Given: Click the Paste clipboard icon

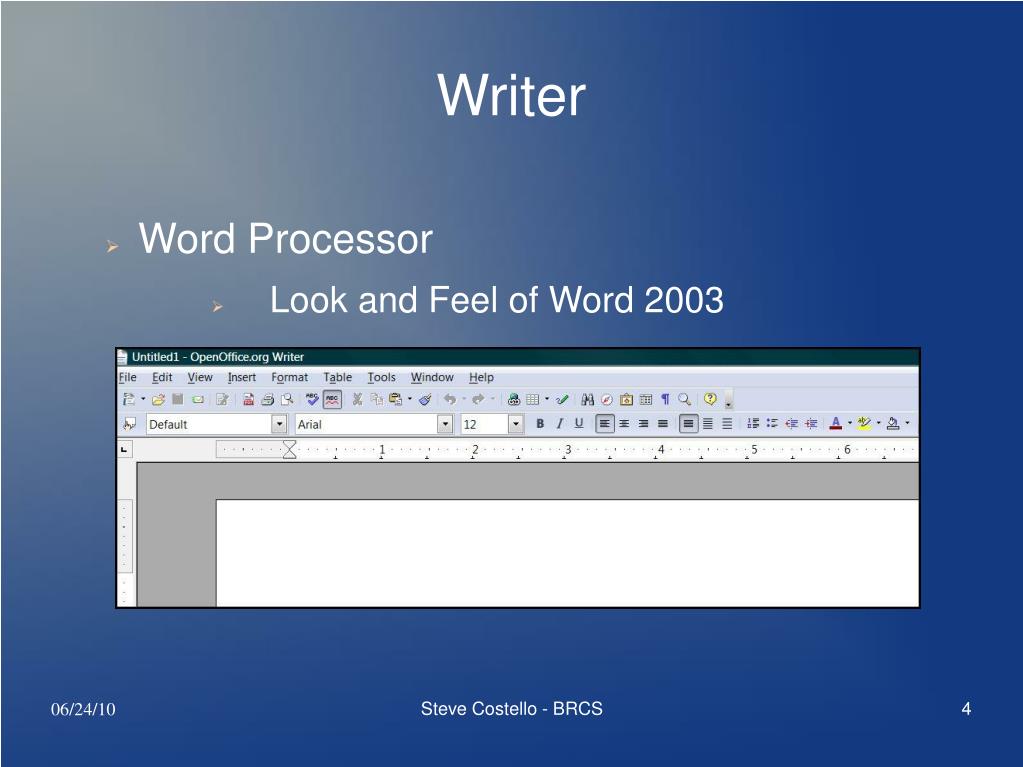Looking at the screenshot, I should pos(395,399).
